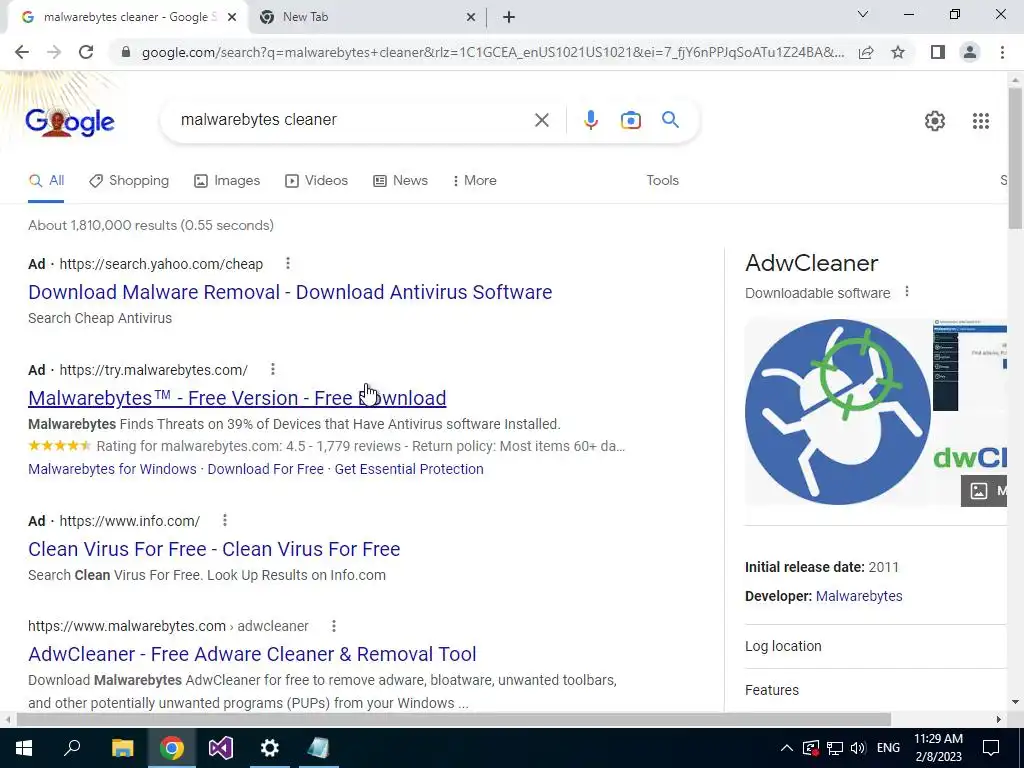The width and height of the screenshot is (1024, 768).
Task: Open the Chrome profile icon
Action: click(970, 52)
